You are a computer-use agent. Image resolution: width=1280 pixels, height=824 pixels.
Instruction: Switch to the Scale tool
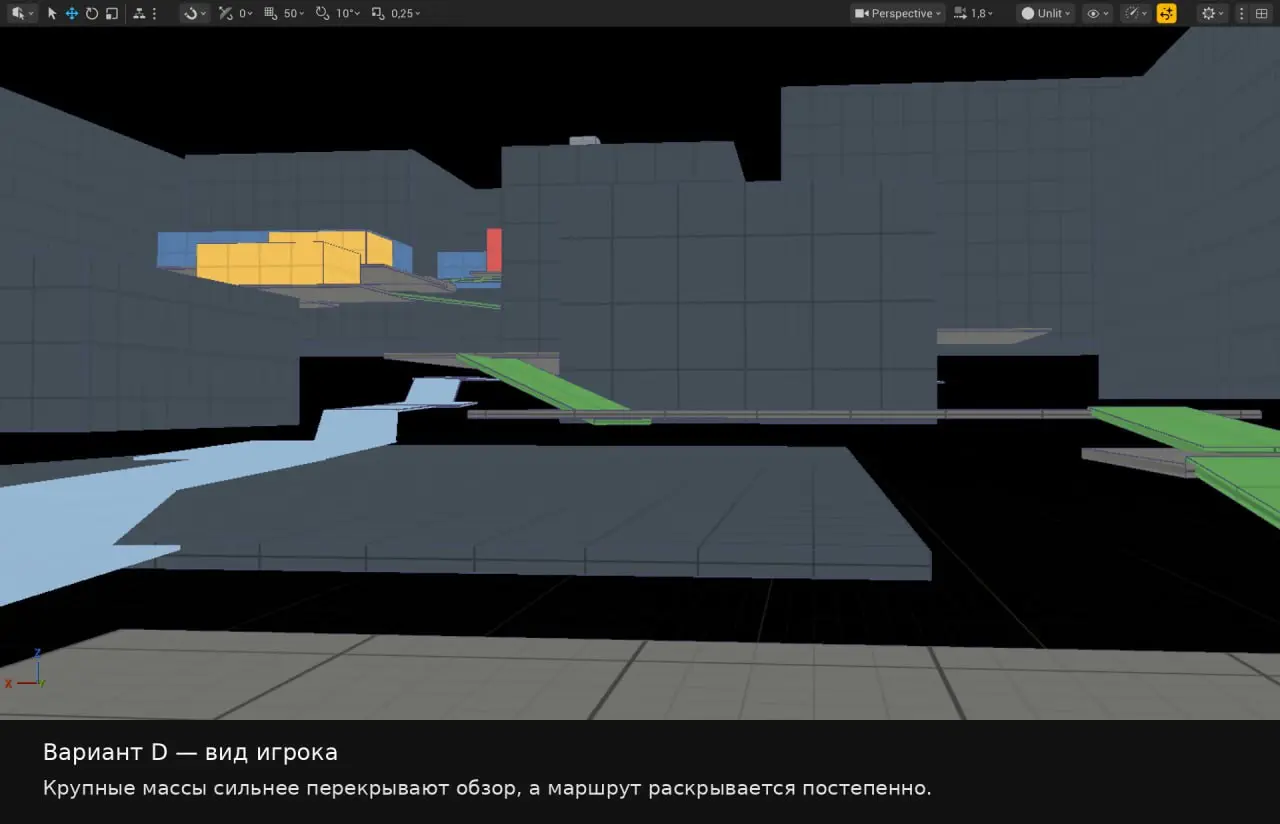point(111,13)
